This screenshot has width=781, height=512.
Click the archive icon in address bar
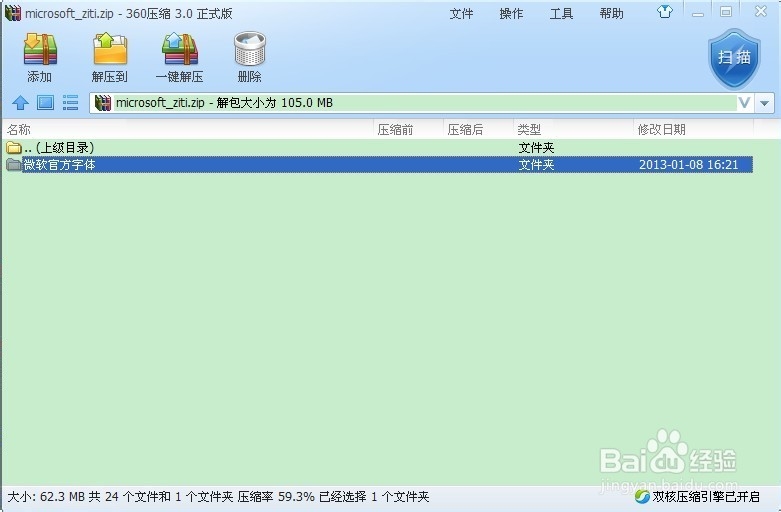pyautogui.click(x=103, y=103)
